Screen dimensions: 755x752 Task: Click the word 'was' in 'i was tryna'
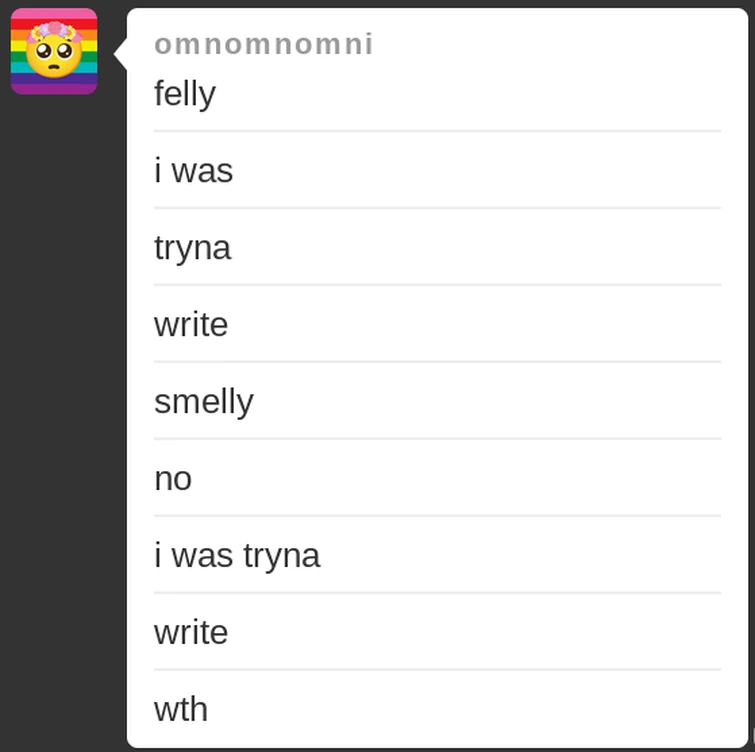(201, 555)
